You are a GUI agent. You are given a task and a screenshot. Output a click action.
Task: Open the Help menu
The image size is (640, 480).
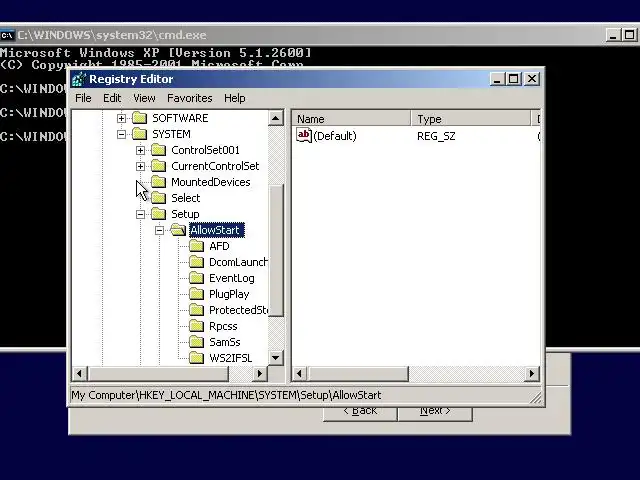[235, 98]
